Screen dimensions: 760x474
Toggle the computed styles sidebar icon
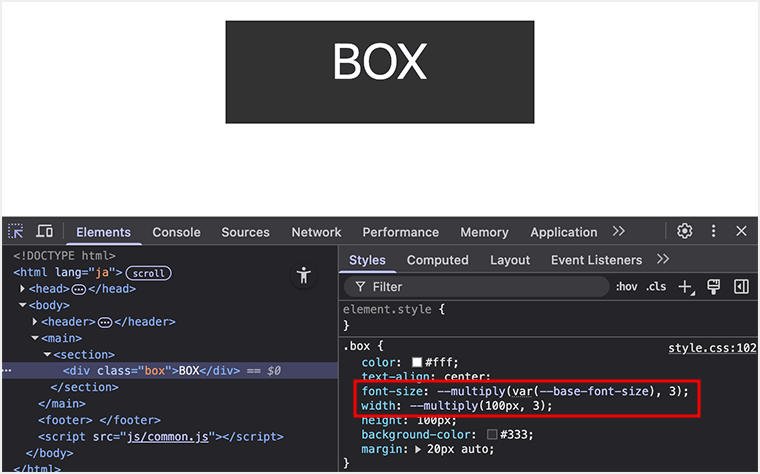(x=741, y=287)
